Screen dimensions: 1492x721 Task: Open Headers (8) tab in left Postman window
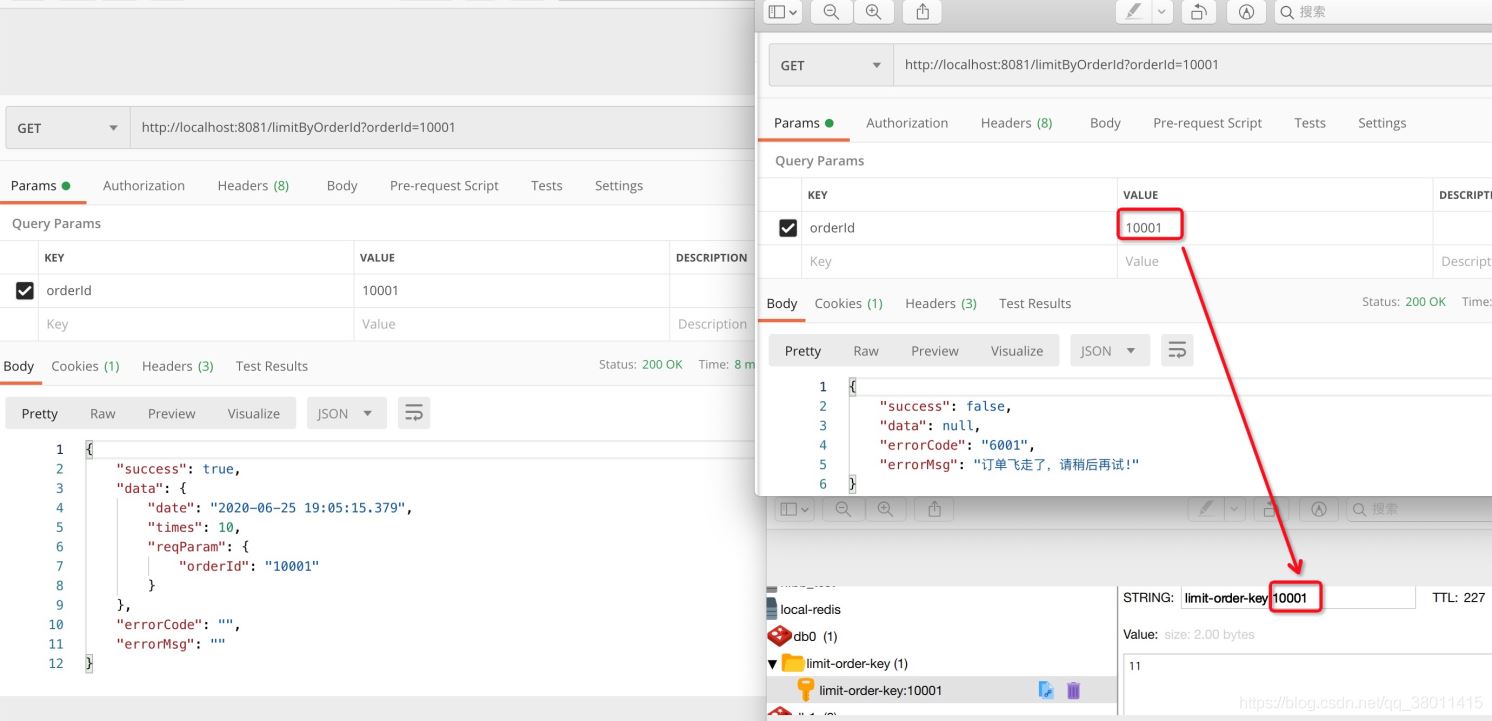click(253, 185)
